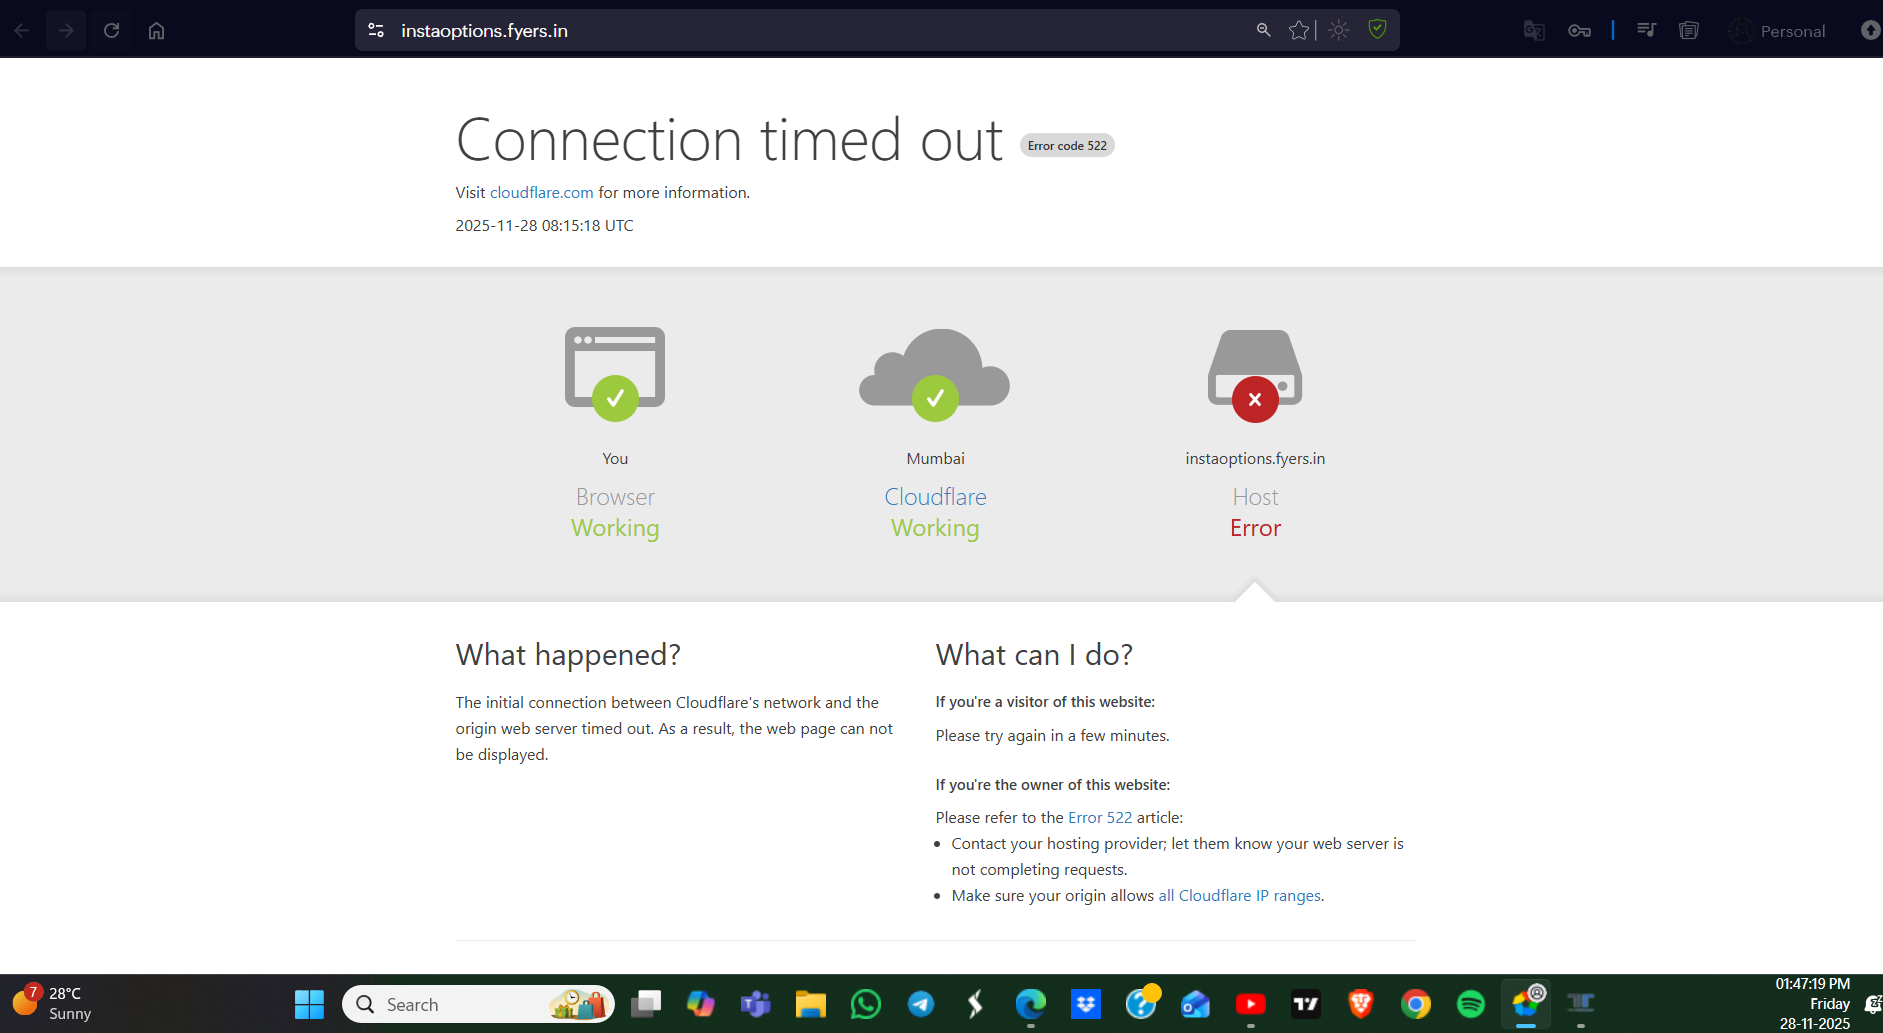Open the zoom magnifier icon in address bar
The width and height of the screenshot is (1883, 1033).
(1264, 31)
